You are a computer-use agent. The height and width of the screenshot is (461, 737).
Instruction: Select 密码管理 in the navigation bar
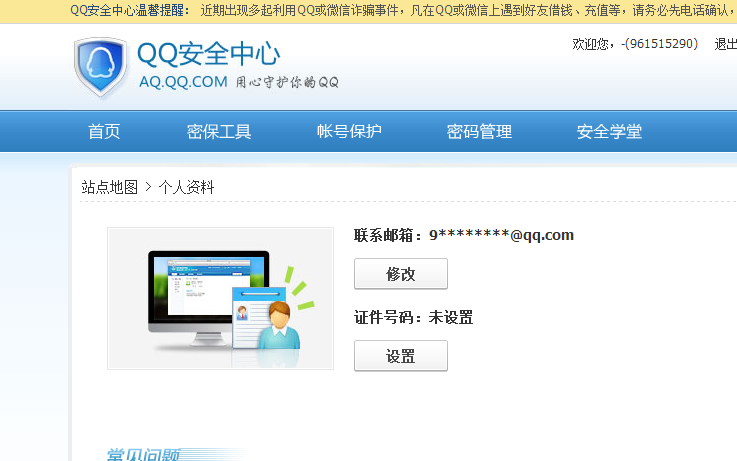[x=479, y=132]
